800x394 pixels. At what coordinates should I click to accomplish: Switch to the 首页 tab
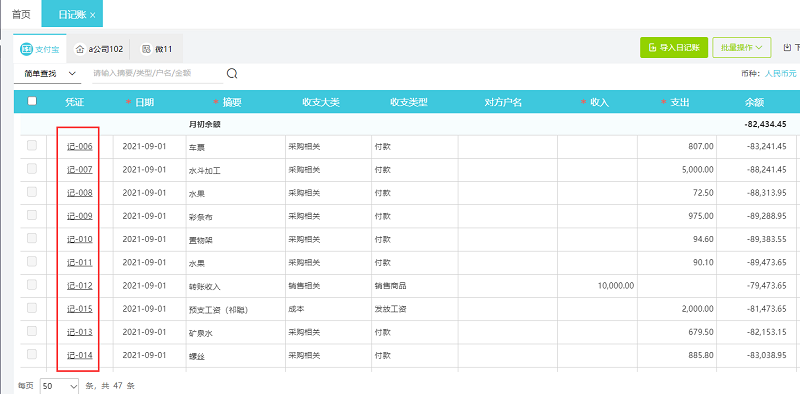[21, 14]
